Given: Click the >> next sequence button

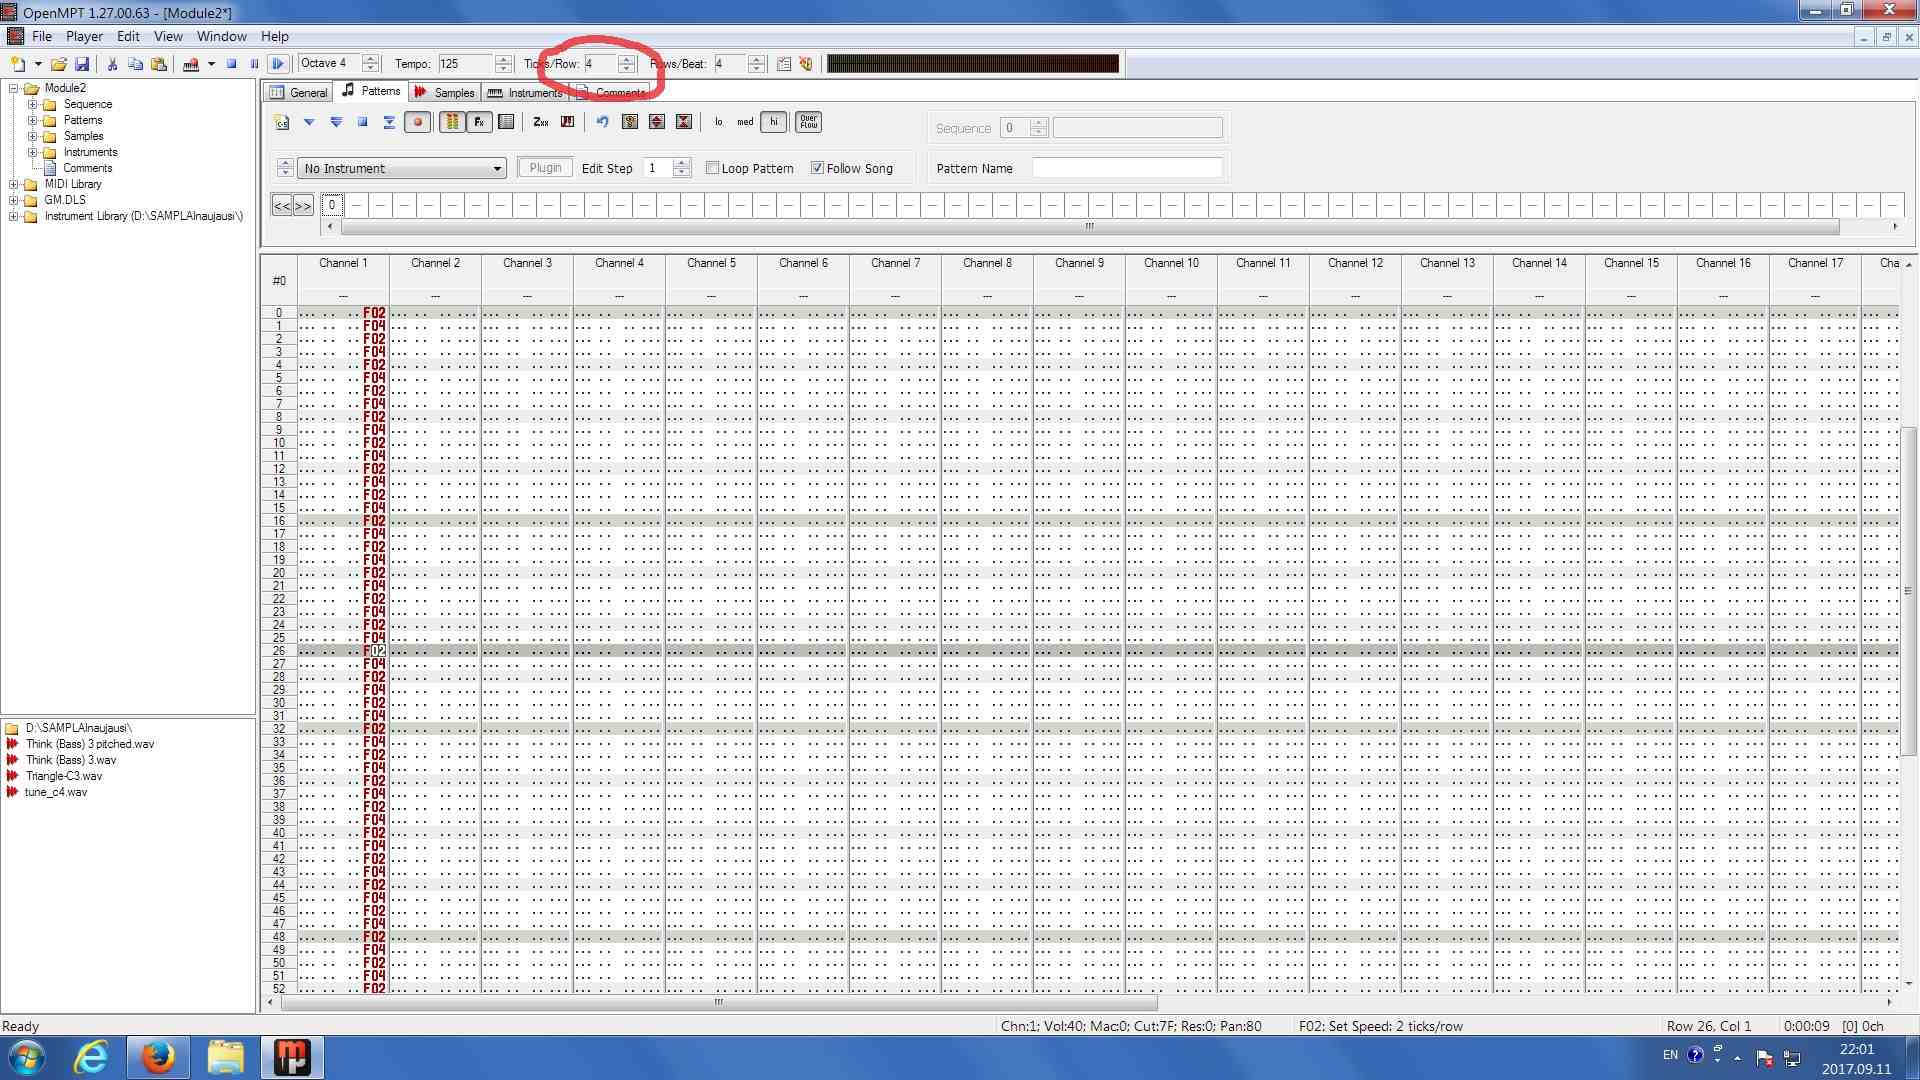Looking at the screenshot, I should pos(303,206).
